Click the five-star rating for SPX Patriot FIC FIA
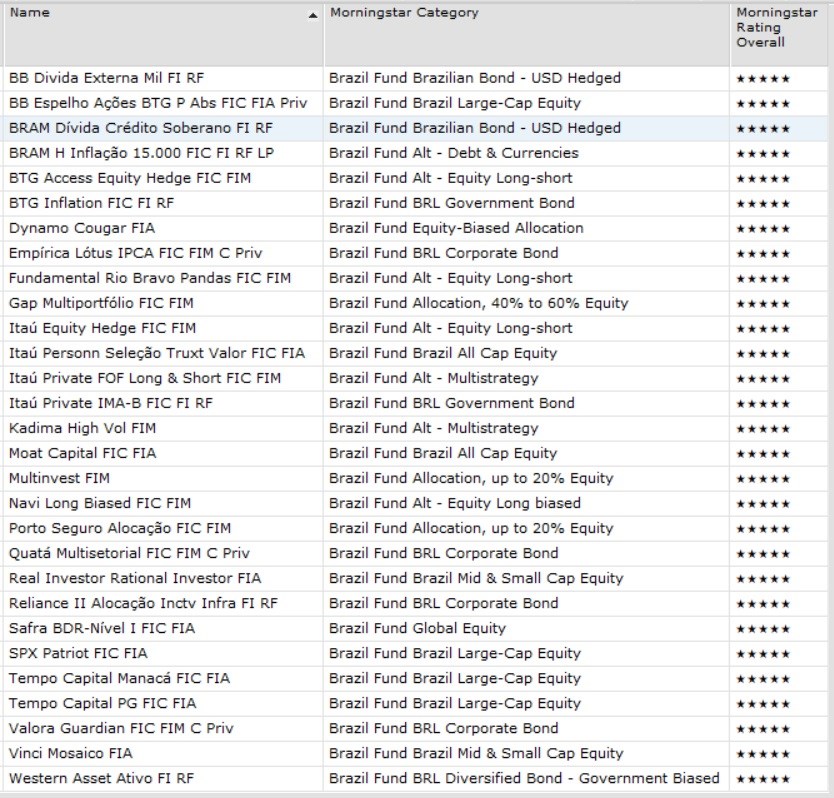834x798 pixels. 762,653
